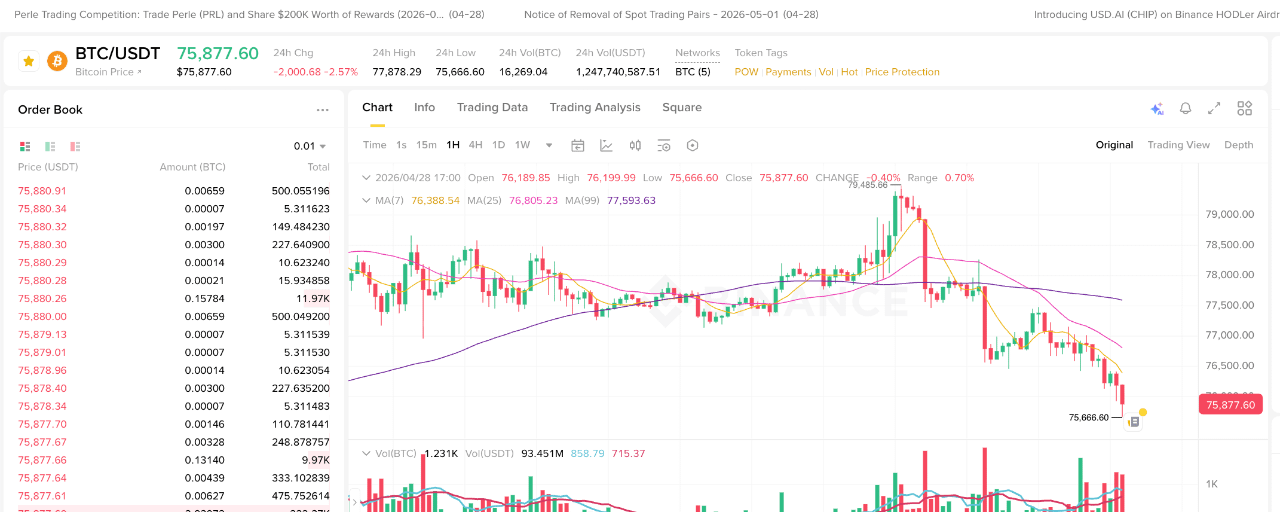Viewport: 1280px width, 512px height.
Task: Open Notice of Removal of Spot Trading Pairs
Action: click(x=671, y=15)
